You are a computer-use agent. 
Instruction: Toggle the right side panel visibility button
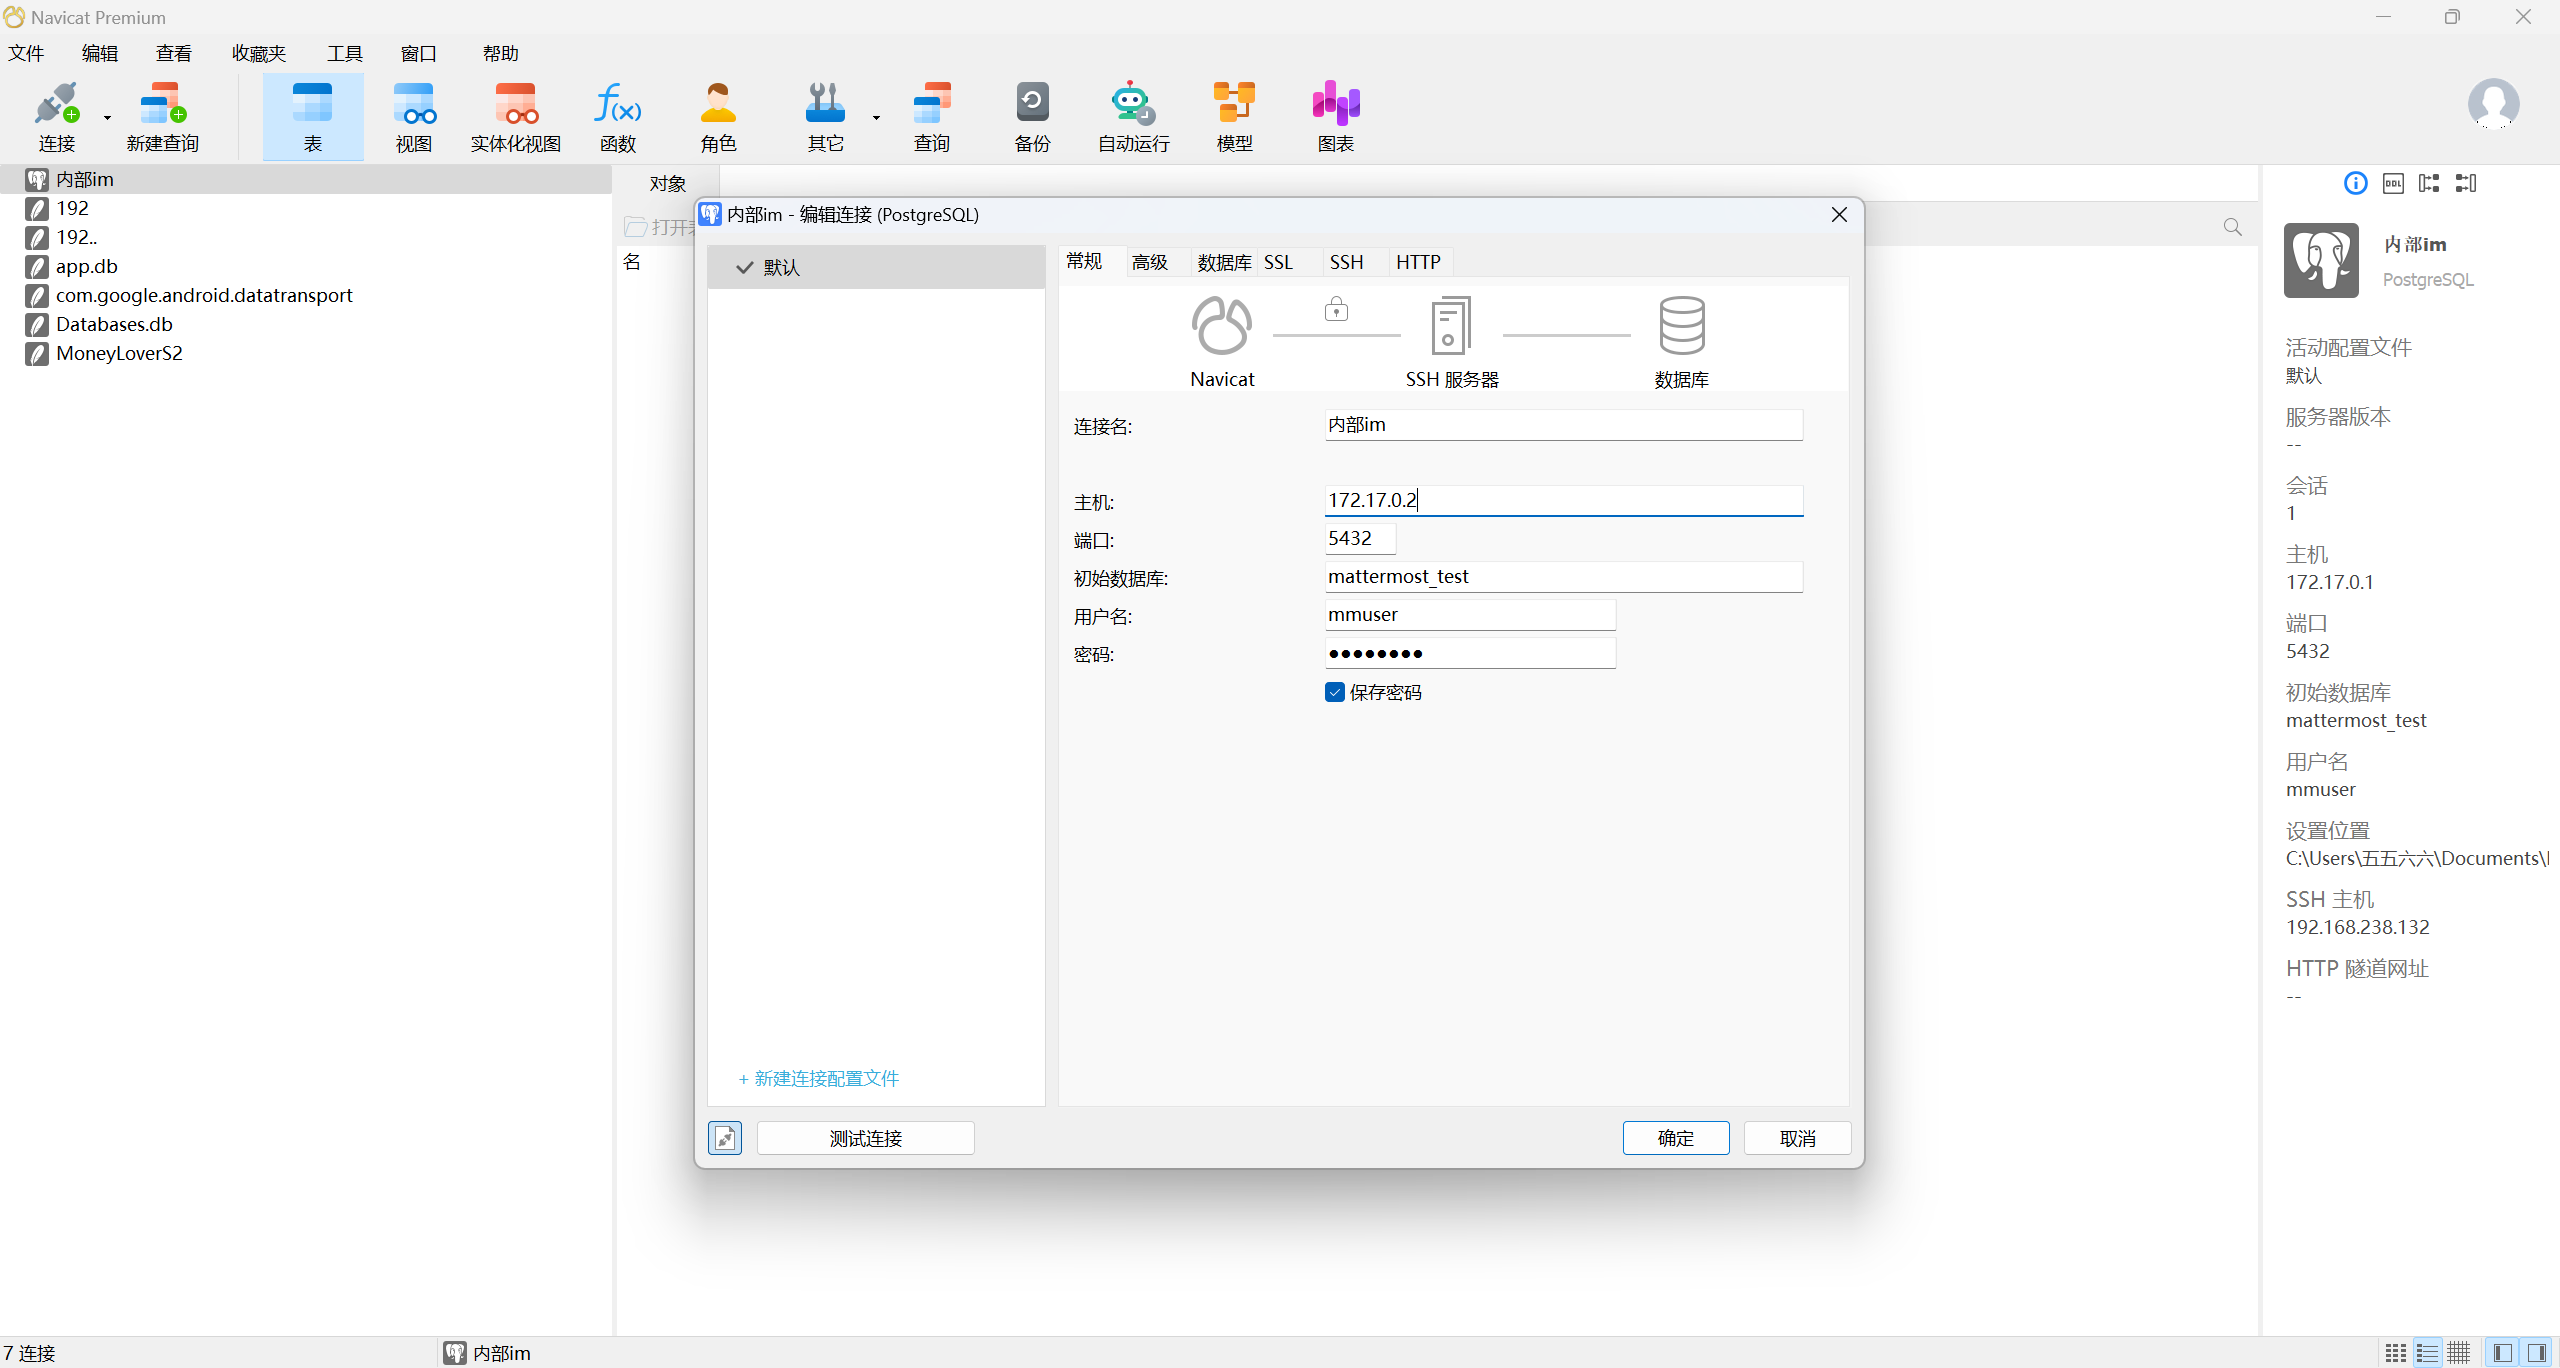click(2538, 1353)
